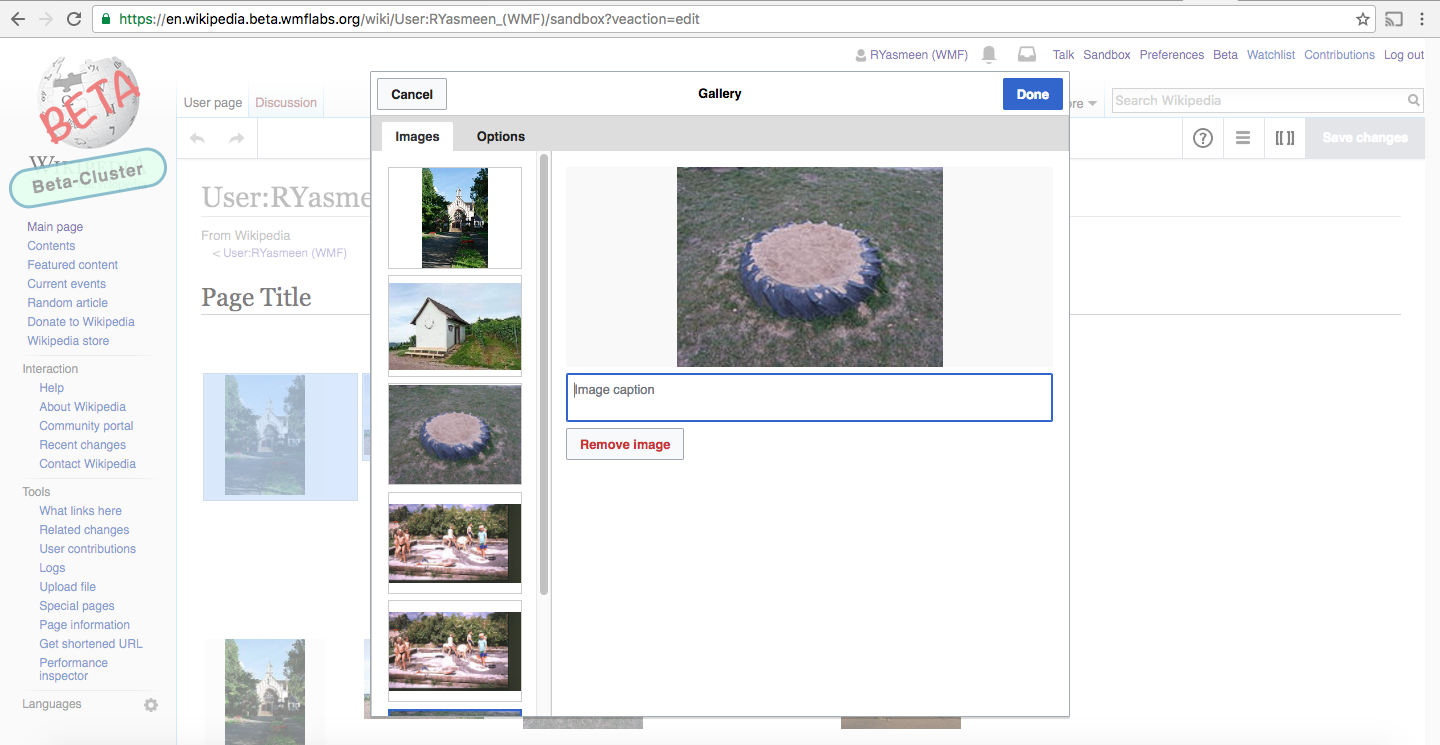Open Upload file link
Image resolution: width=1440 pixels, height=745 pixels.
68,587
